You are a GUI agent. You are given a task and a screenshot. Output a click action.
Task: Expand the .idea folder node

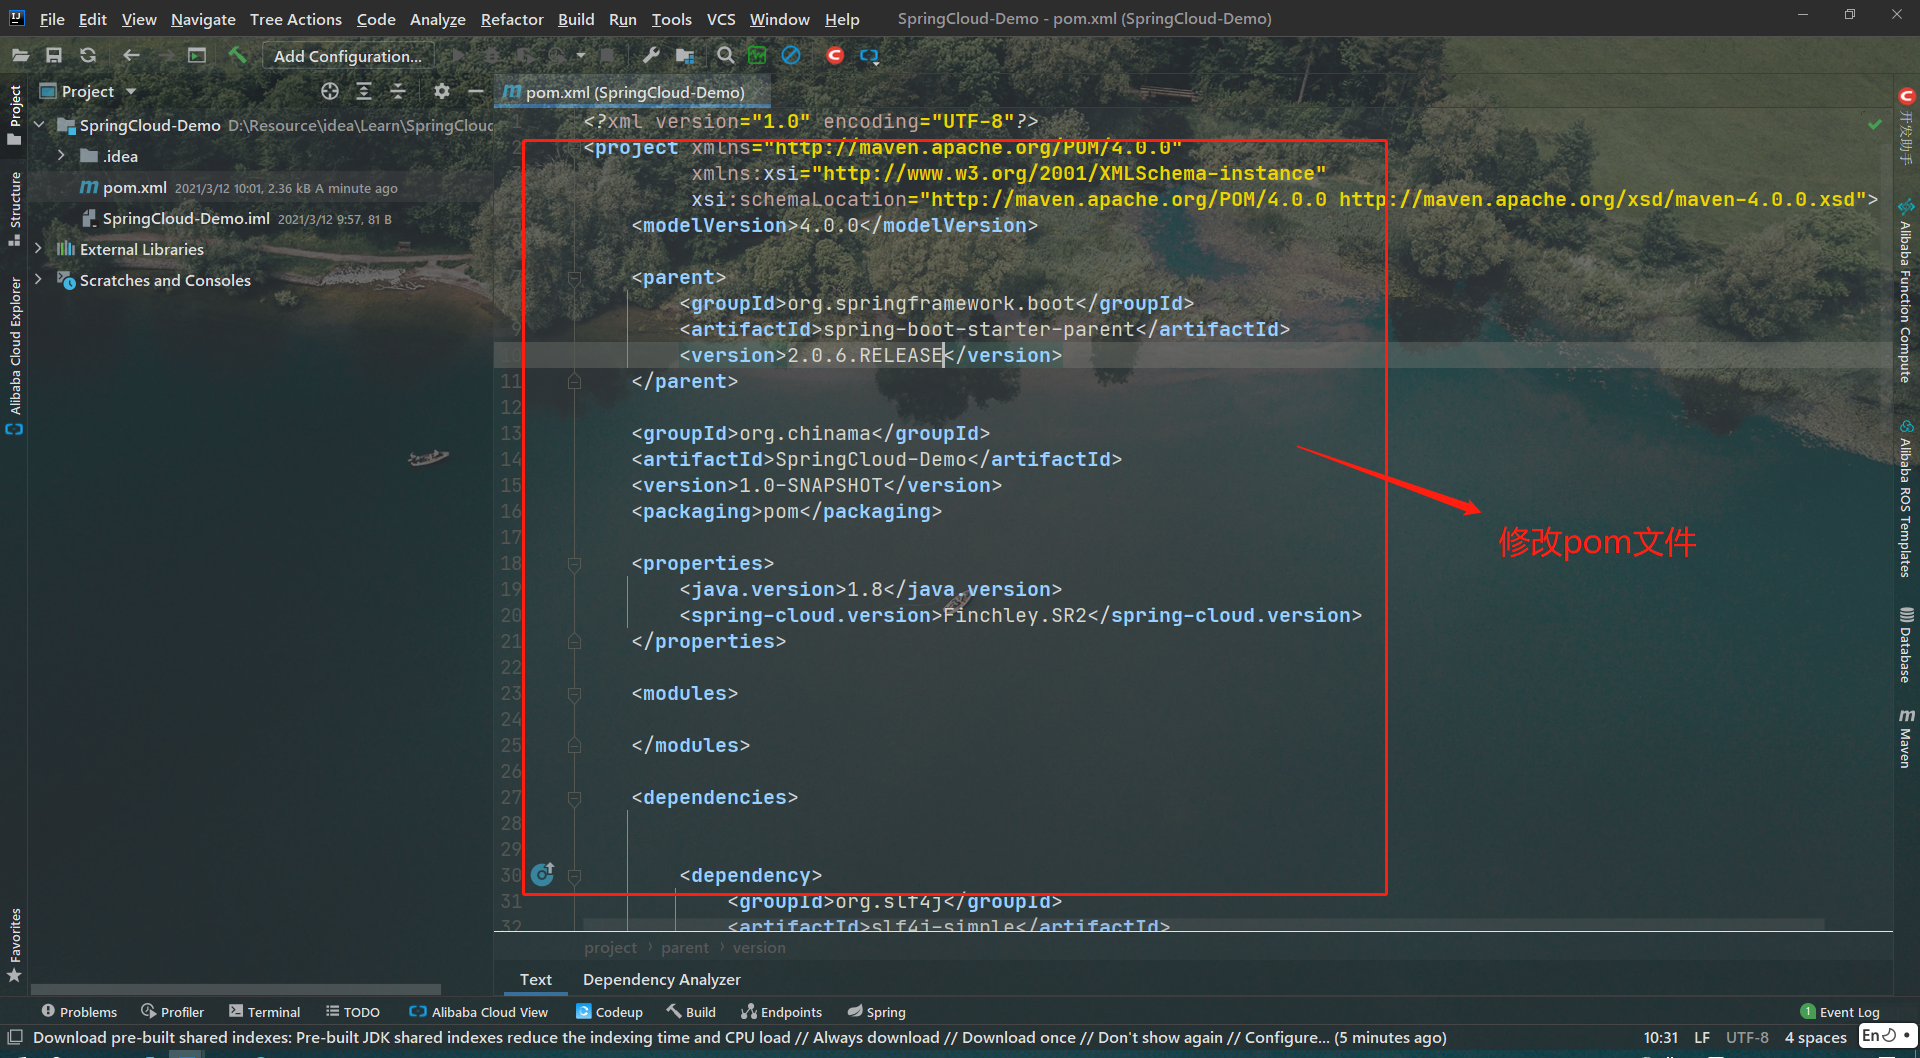click(61, 156)
